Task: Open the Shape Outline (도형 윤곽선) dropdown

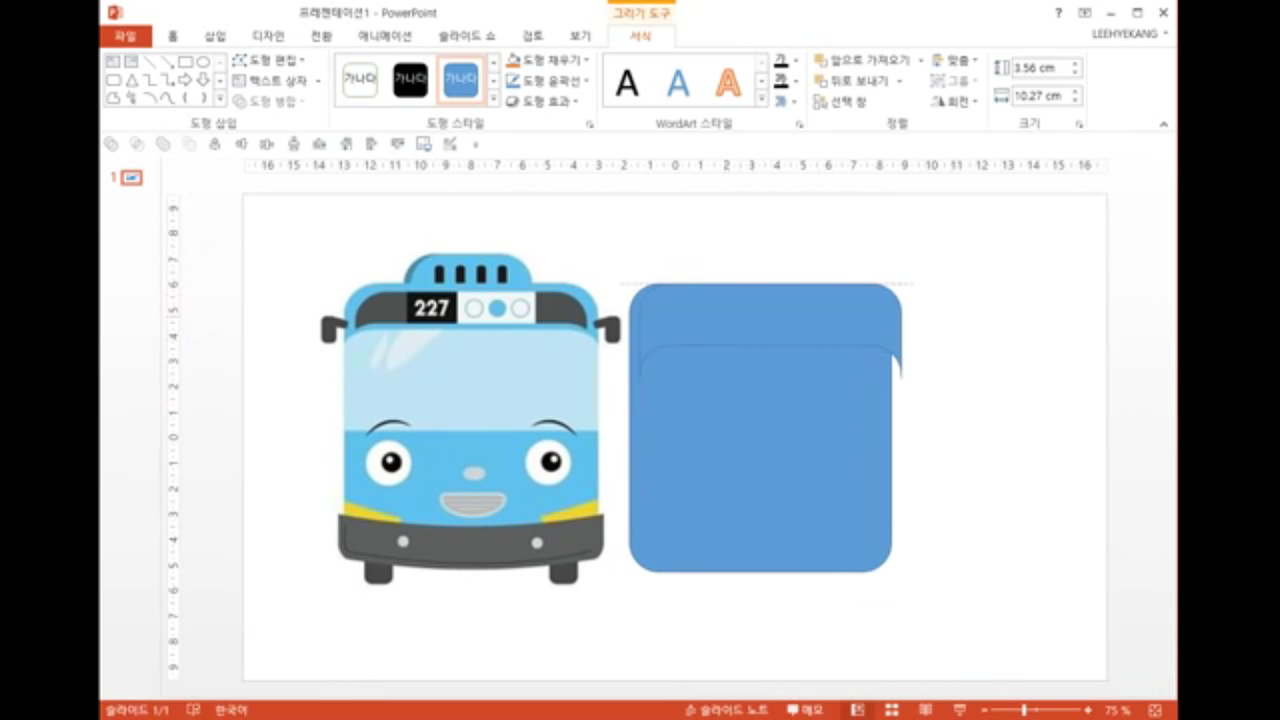Action: pyautogui.click(x=548, y=81)
